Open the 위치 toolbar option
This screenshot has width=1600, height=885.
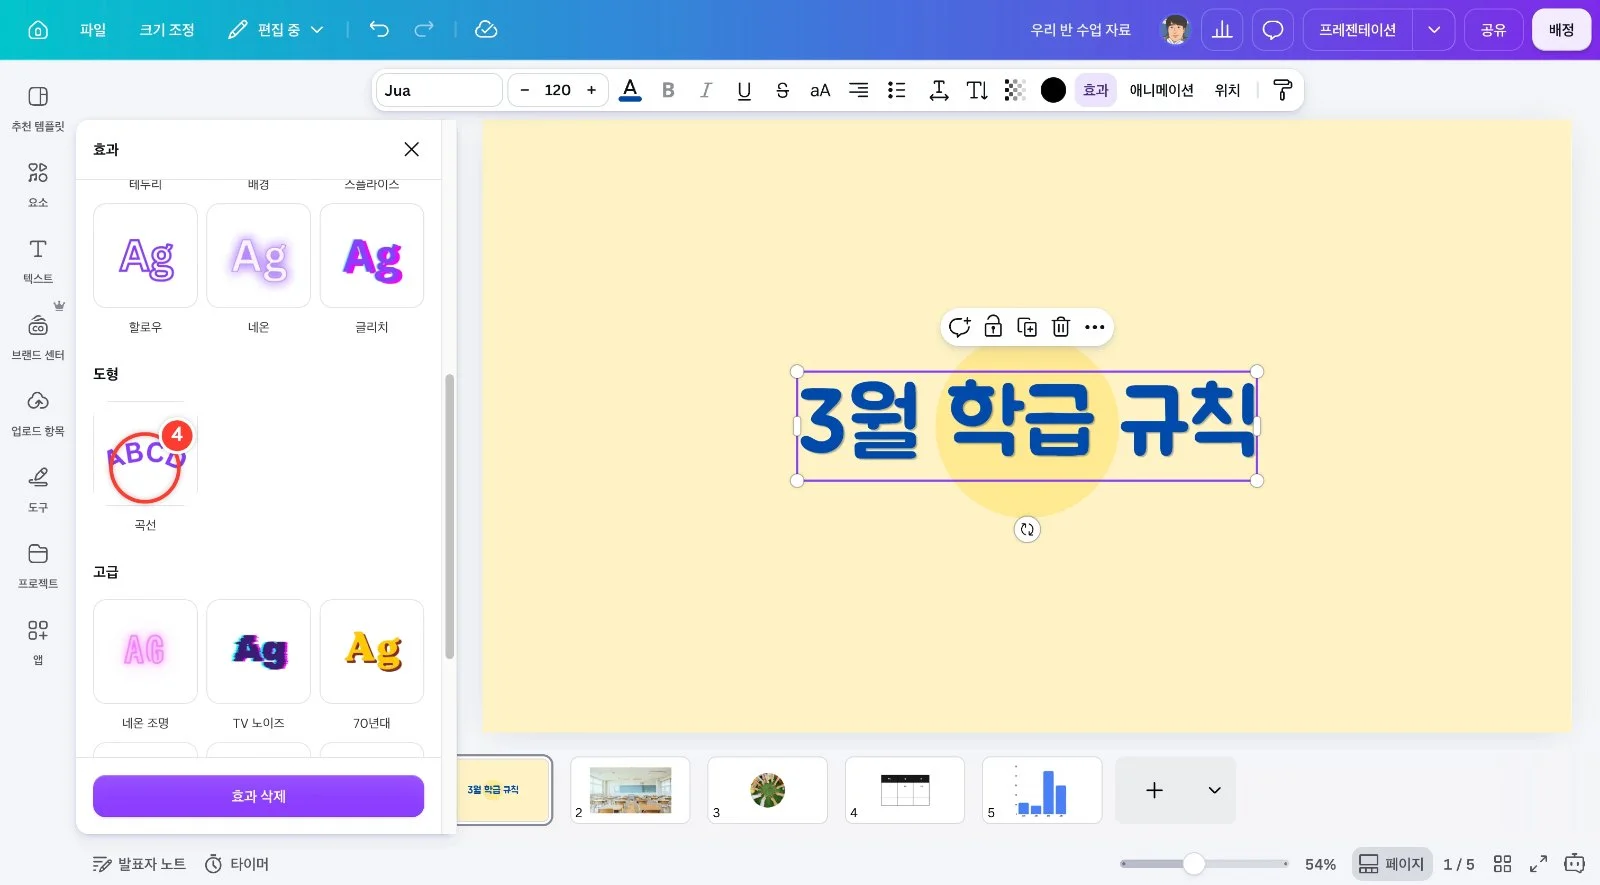[1228, 90]
